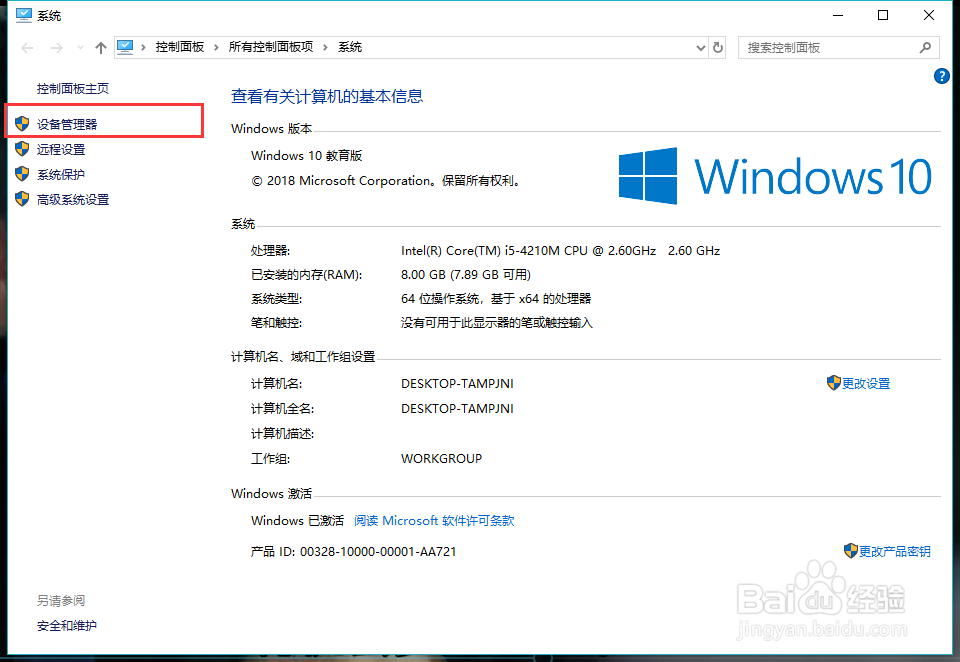Click shield icon beside 高级系统设置
The height and width of the screenshot is (662, 960).
coord(22,199)
